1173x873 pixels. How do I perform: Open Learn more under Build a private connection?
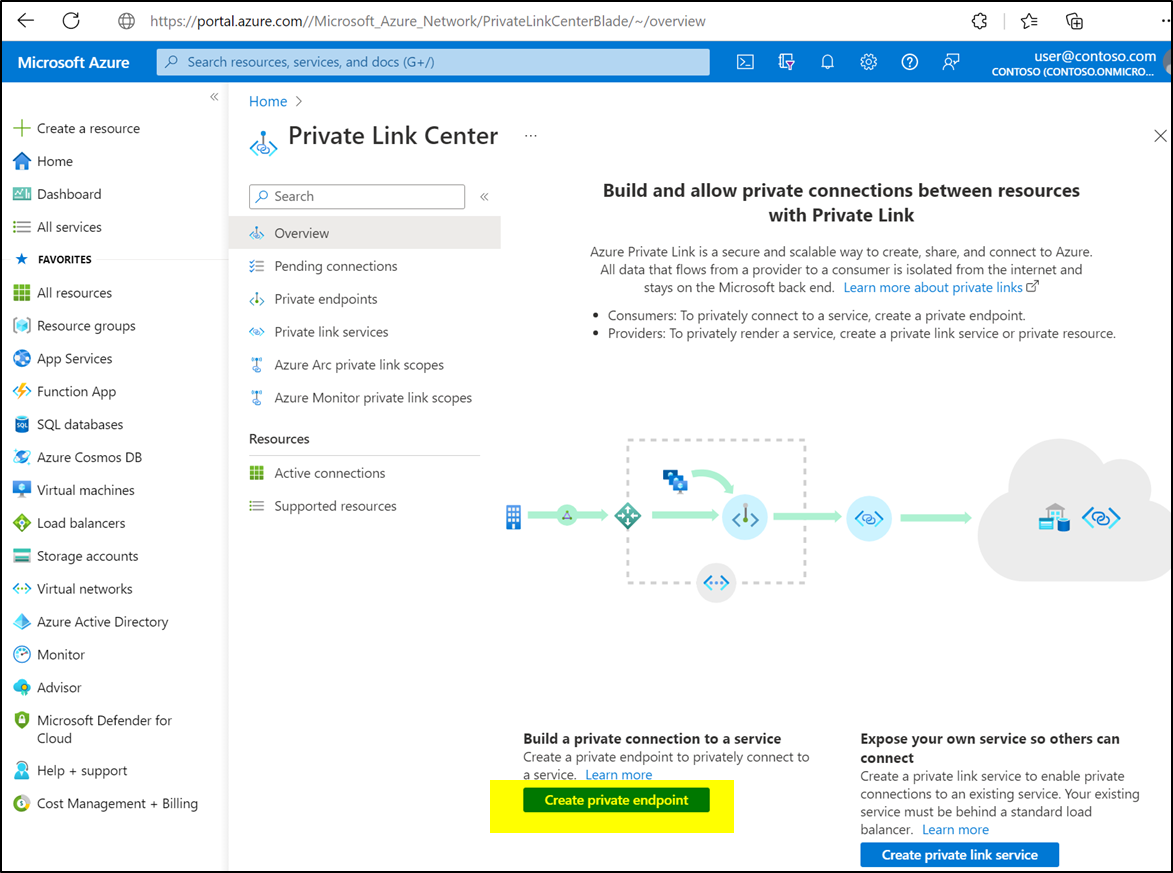tap(619, 774)
